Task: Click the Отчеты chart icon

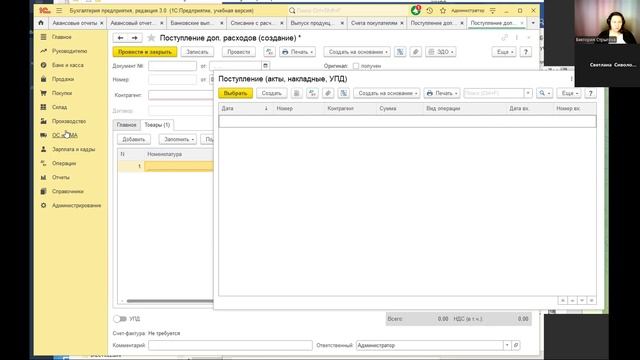Action: coord(44,178)
